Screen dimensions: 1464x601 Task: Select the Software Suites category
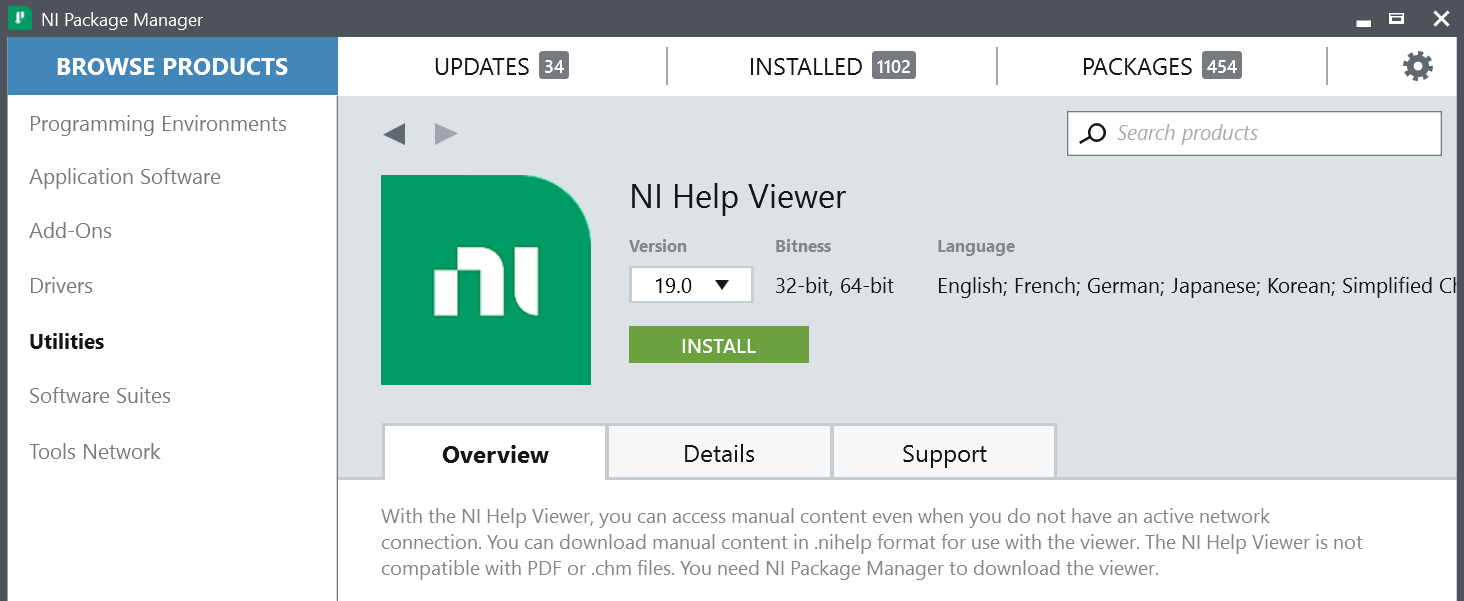pyautogui.click(x=99, y=396)
